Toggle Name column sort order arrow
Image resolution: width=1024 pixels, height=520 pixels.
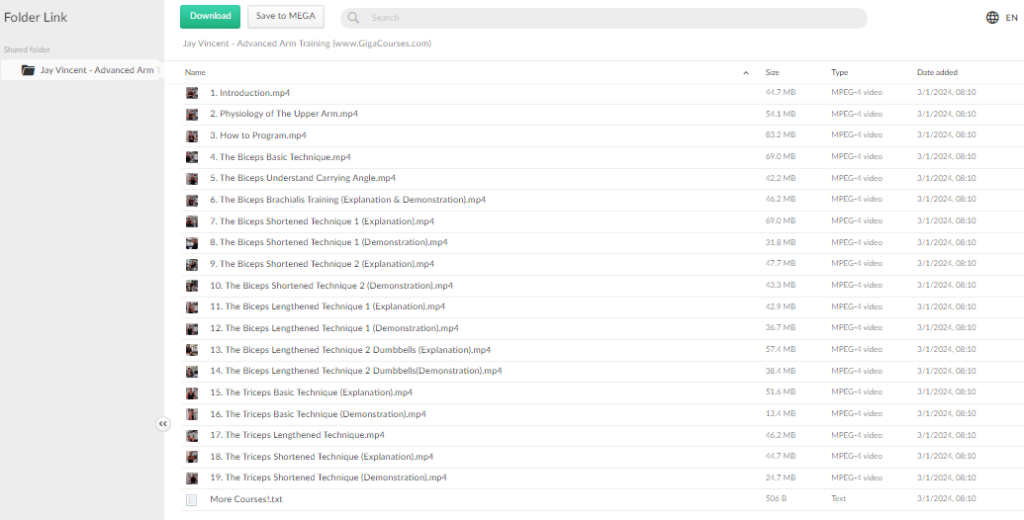[746, 73]
